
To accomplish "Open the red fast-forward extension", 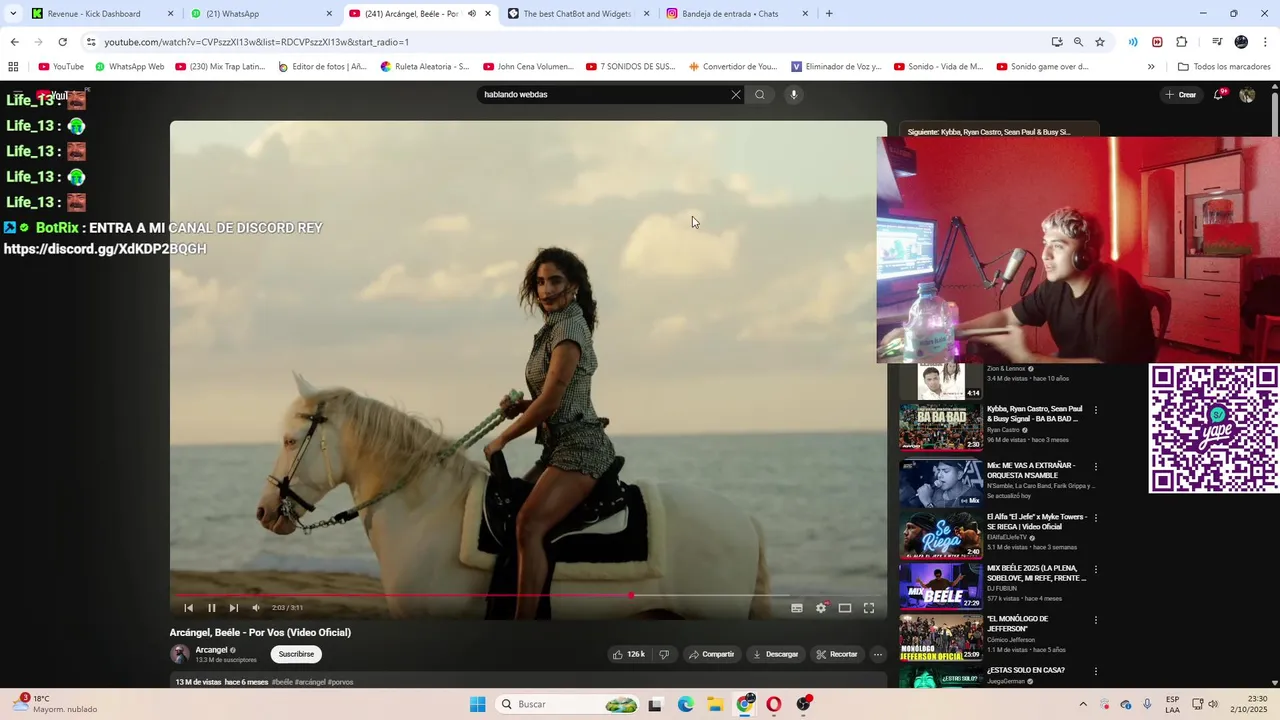I will point(1157,42).
